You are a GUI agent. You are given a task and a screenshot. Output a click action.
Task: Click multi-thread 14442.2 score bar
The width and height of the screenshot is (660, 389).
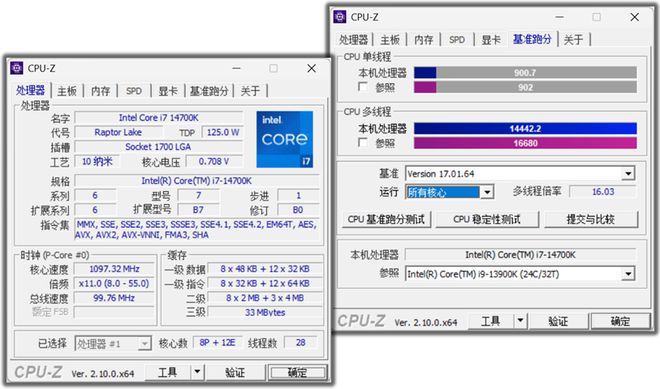[x=525, y=128]
